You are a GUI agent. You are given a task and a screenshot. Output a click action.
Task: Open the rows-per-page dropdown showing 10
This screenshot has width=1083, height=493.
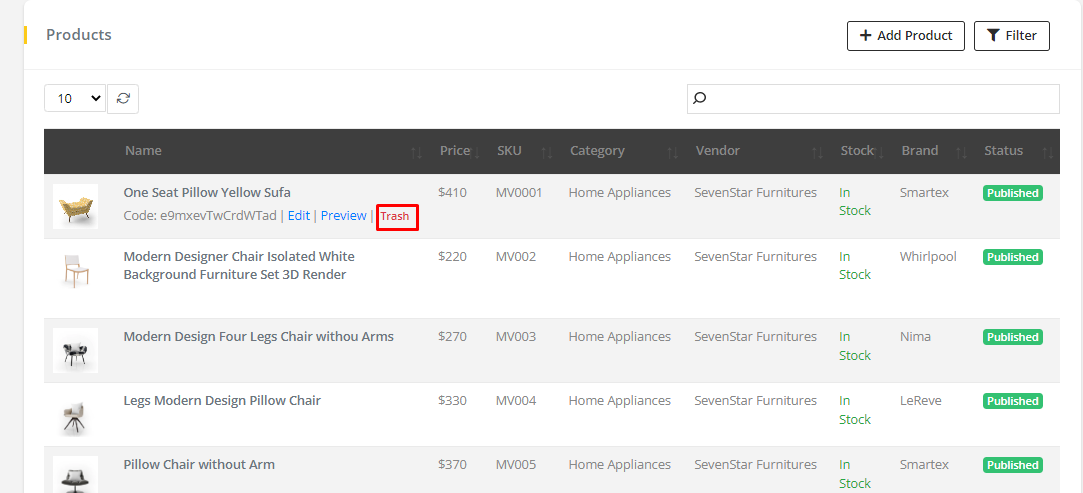point(75,98)
